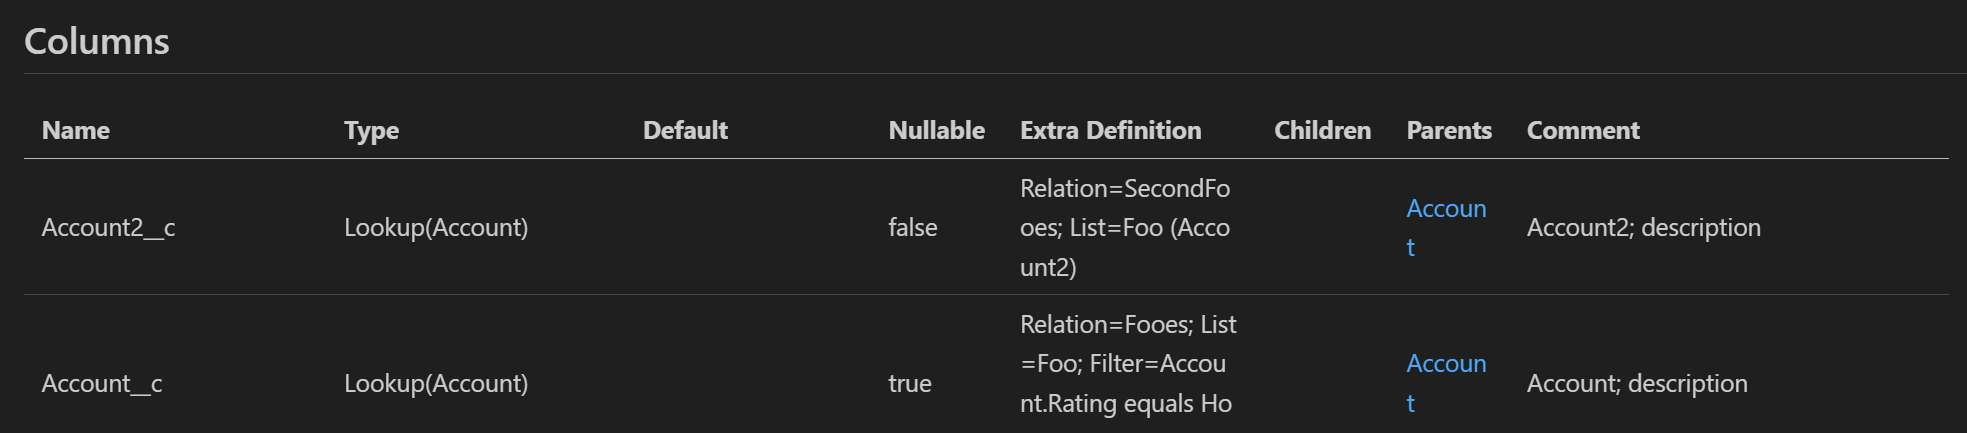
Task: Click the Children column header
Action: point(1322,130)
